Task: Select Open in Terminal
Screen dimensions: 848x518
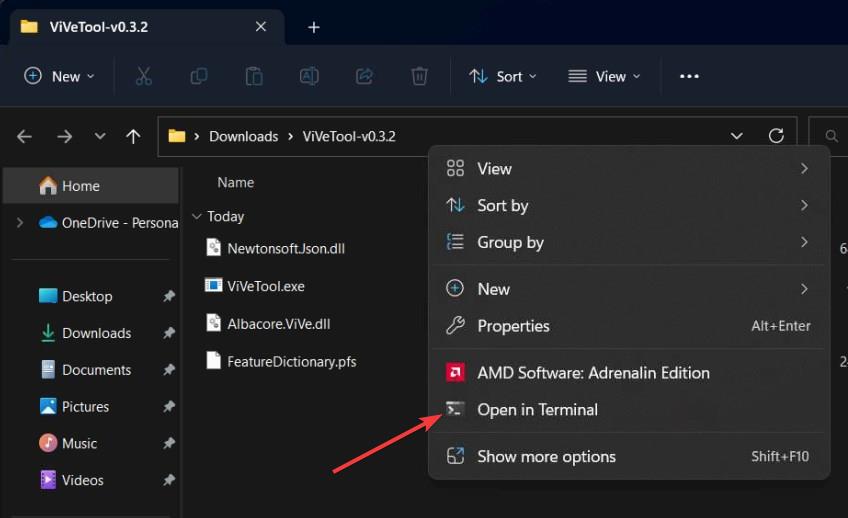Action: tap(628, 409)
